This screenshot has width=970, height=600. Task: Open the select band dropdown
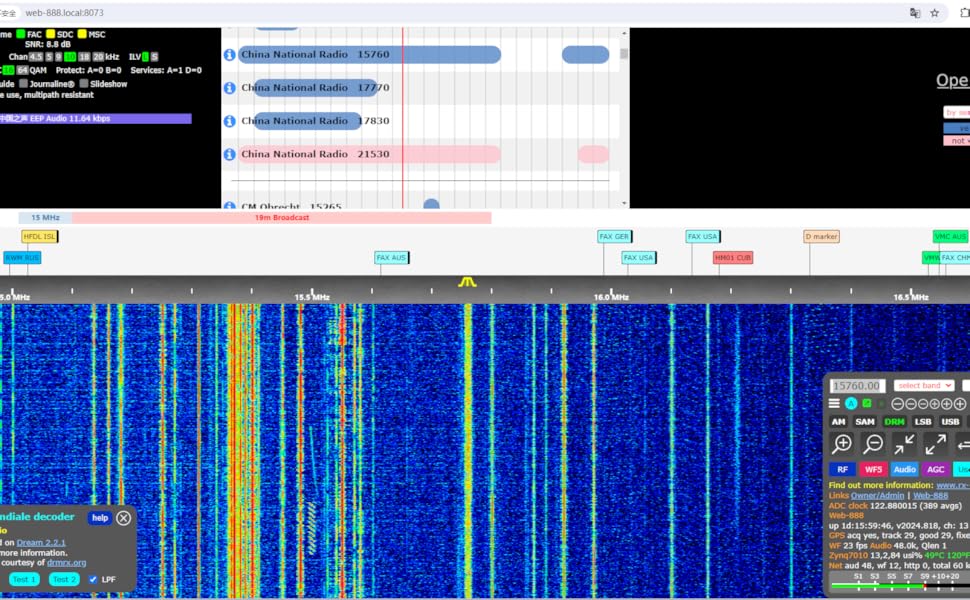[x=923, y=386]
